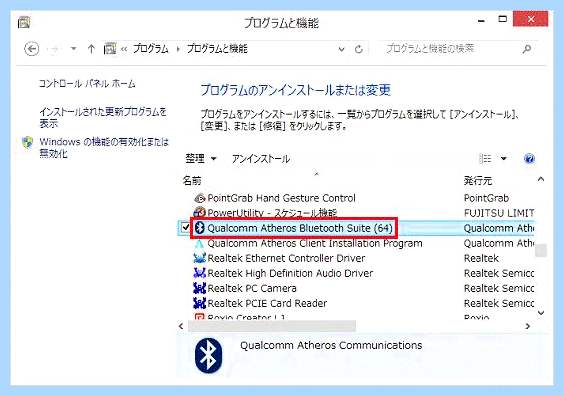The width and height of the screenshot is (564, 396).
Task: Maximize the プログラムと機能 window
Action: 502,19
